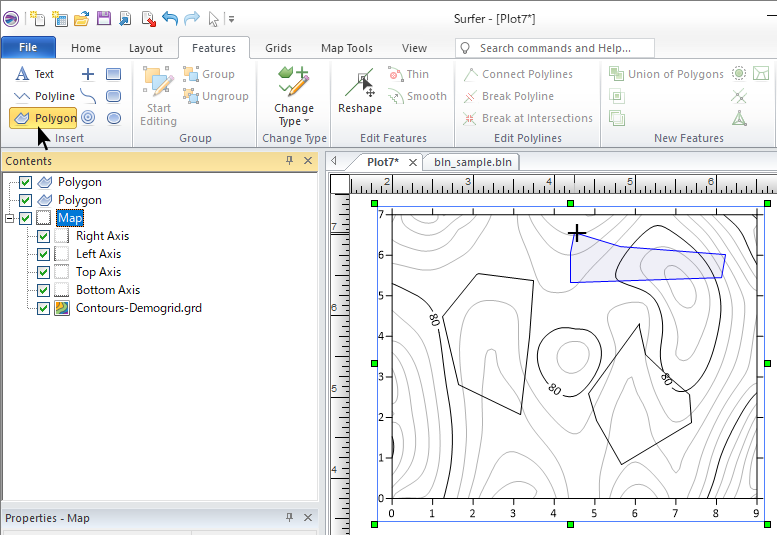777x535 pixels.
Task: Click the Create Intersection Points icon
Action: pos(739,96)
